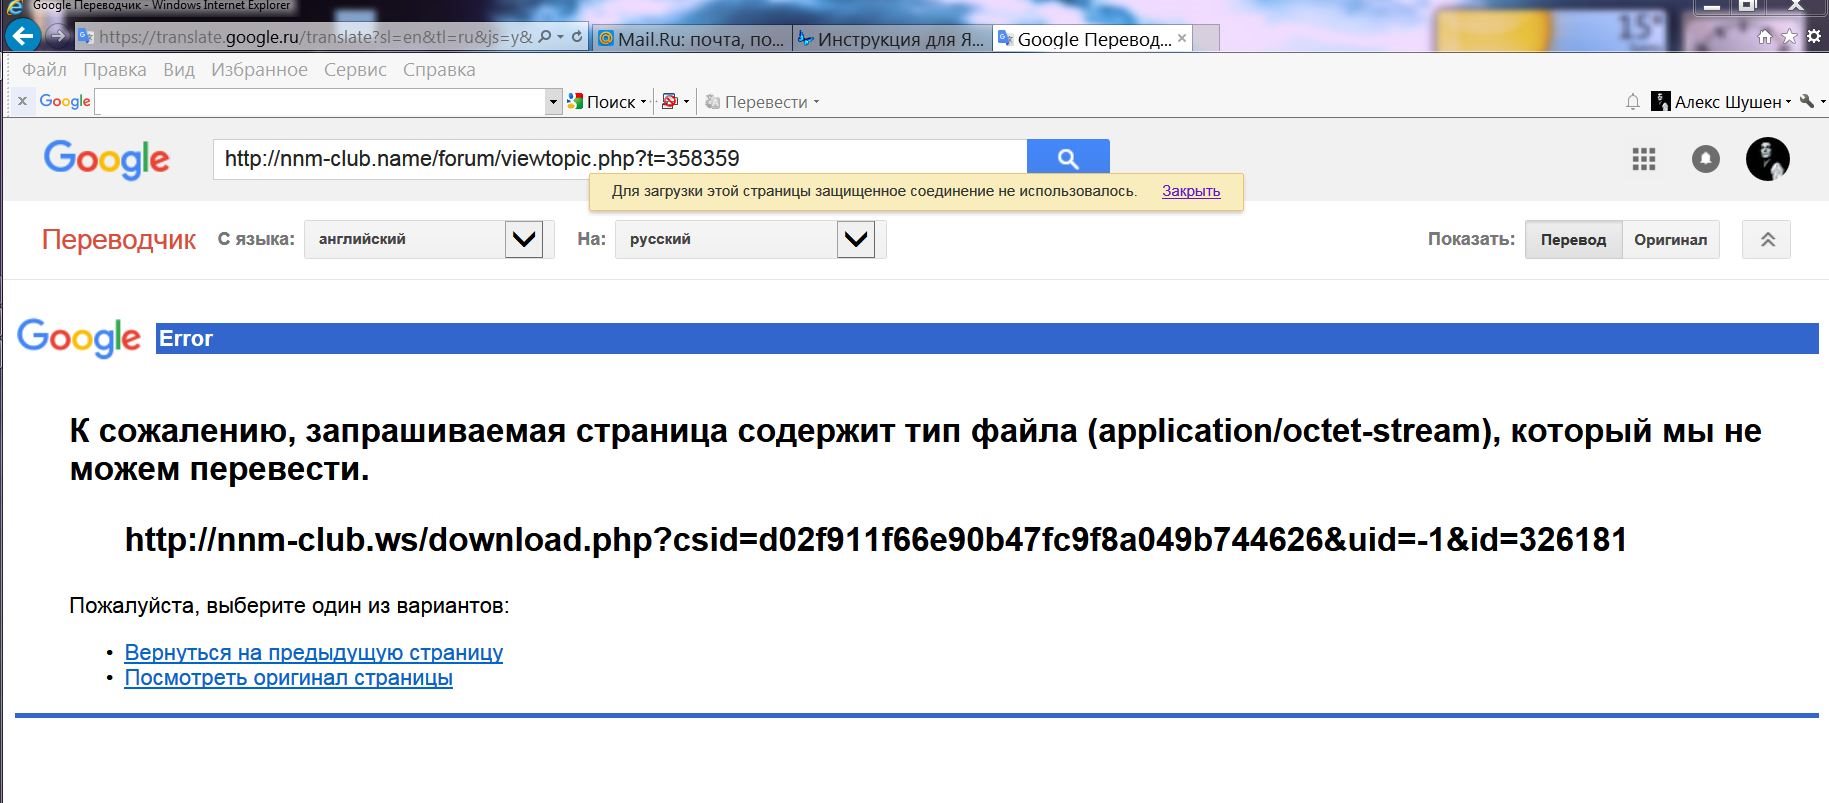The height and width of the screenshot is (803, 1829).
Task: Refresh the page with the reload icon
Action: click(577, 37)
